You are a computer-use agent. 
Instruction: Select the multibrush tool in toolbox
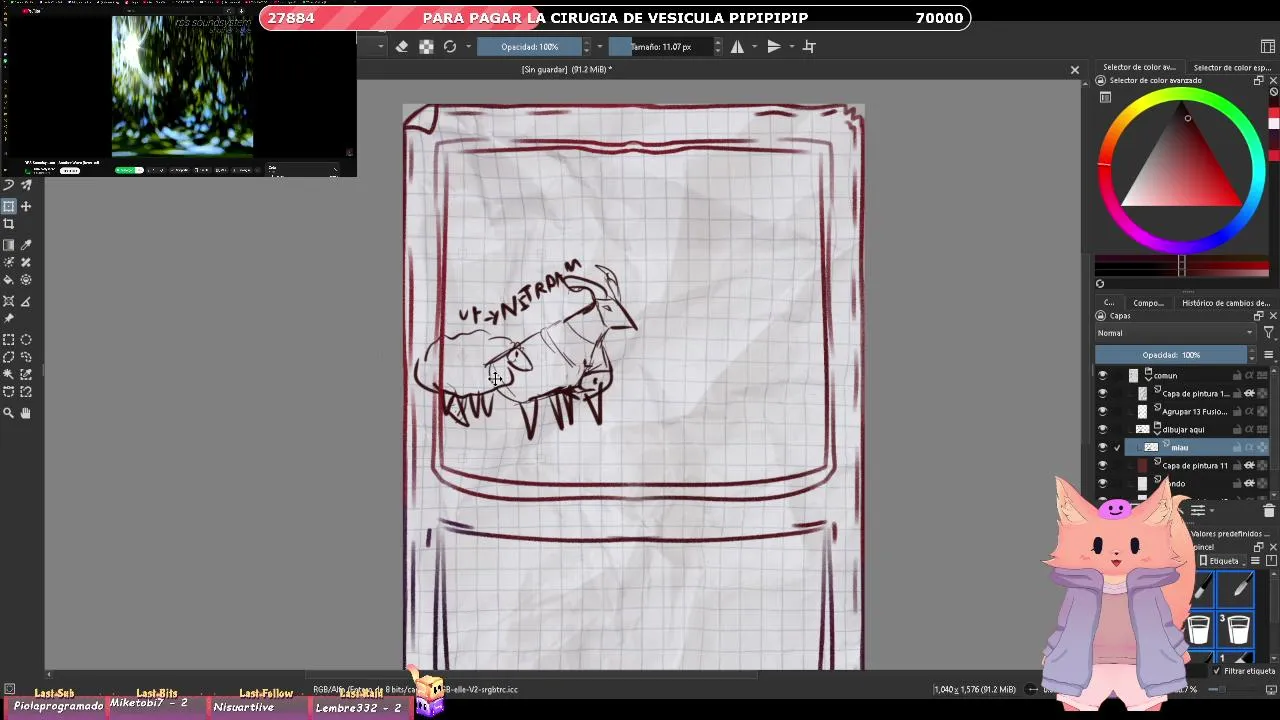click(x=26, y=184)
